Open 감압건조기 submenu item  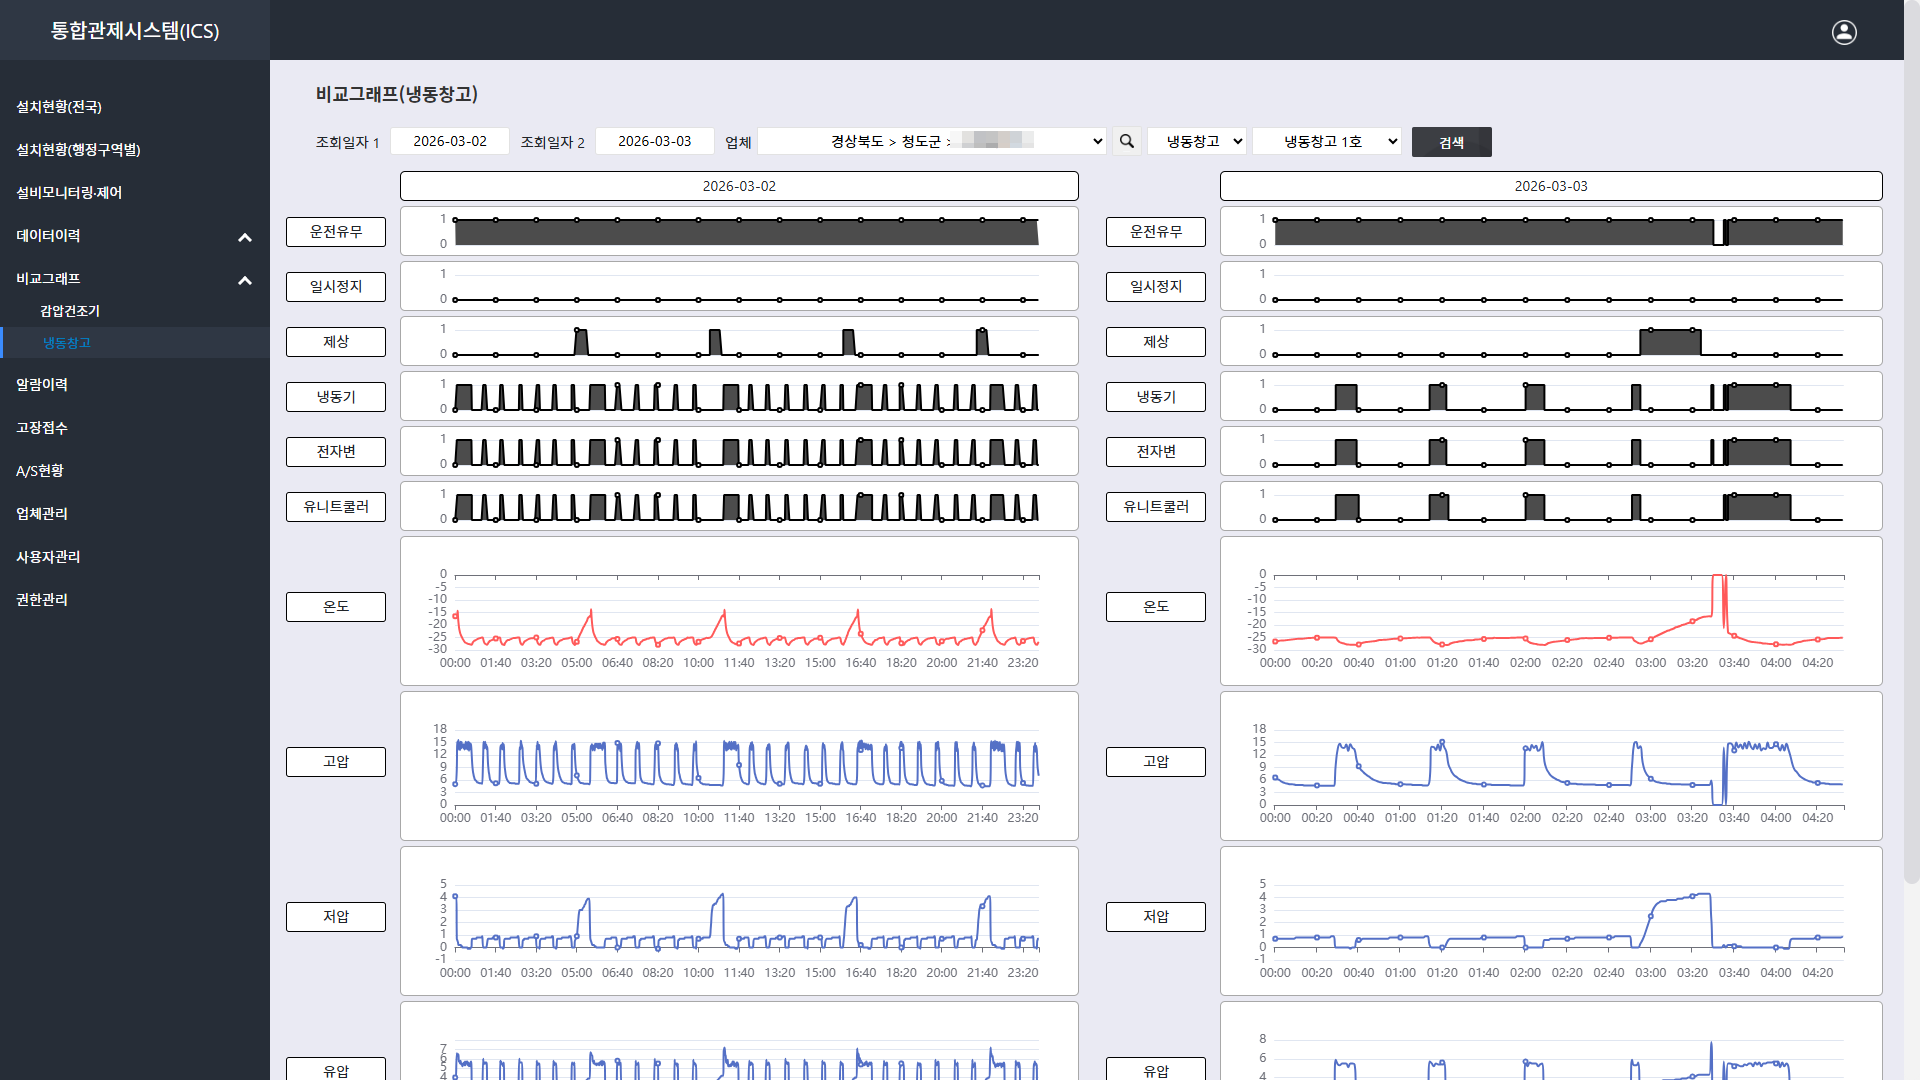pos(70,311)
